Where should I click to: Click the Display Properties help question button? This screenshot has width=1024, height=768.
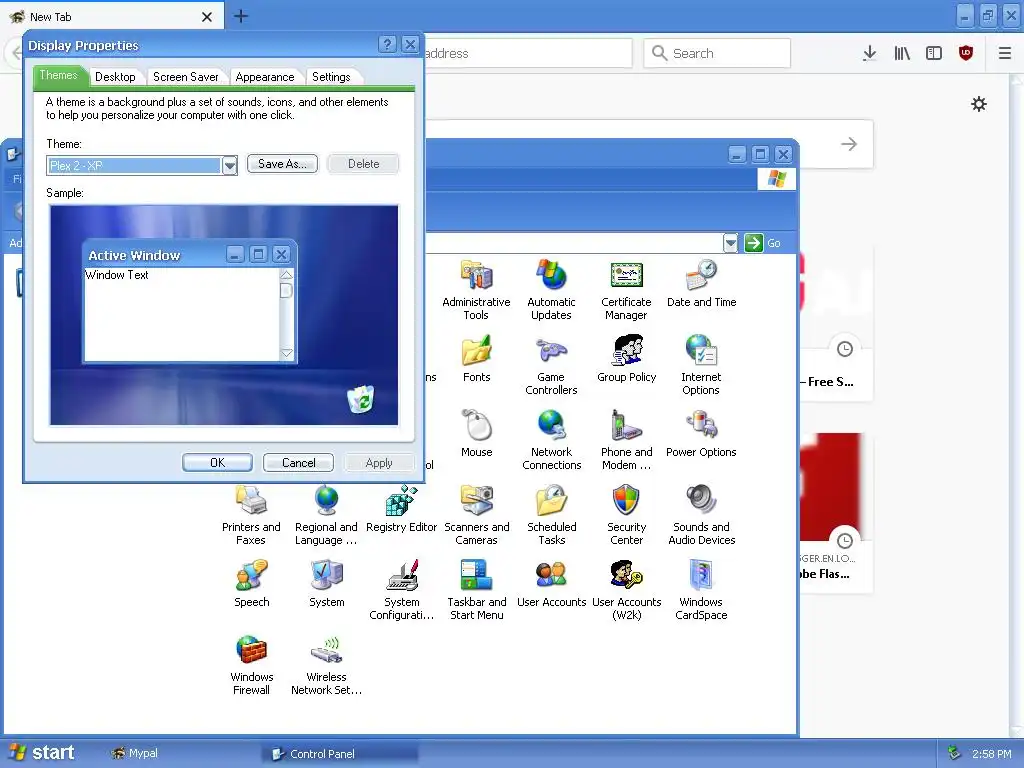coord(387,44)
